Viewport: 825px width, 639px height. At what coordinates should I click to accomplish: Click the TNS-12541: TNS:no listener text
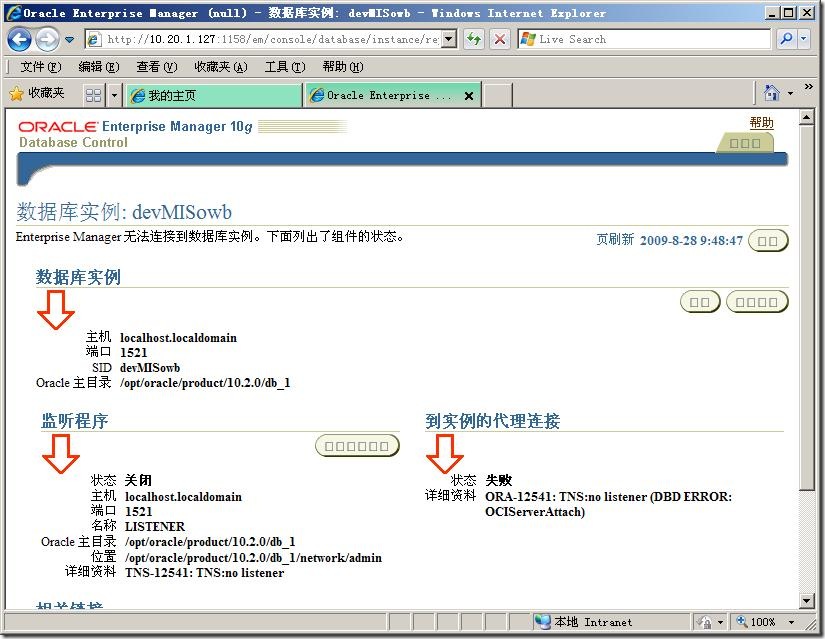click(x=204, y=573)
